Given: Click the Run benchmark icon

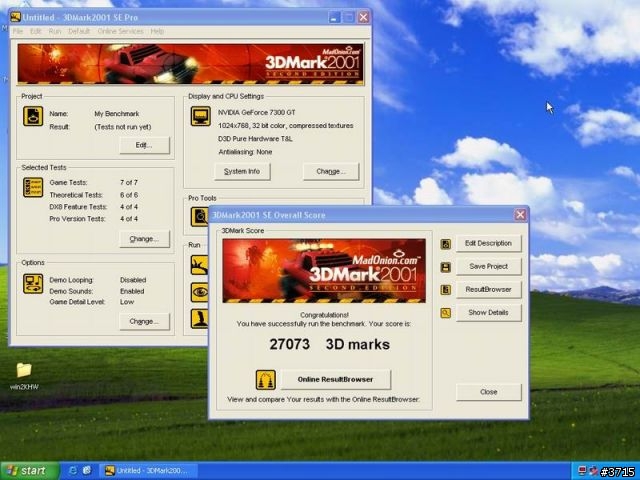Looking at the screenshot, I should [x=200, y=265].
